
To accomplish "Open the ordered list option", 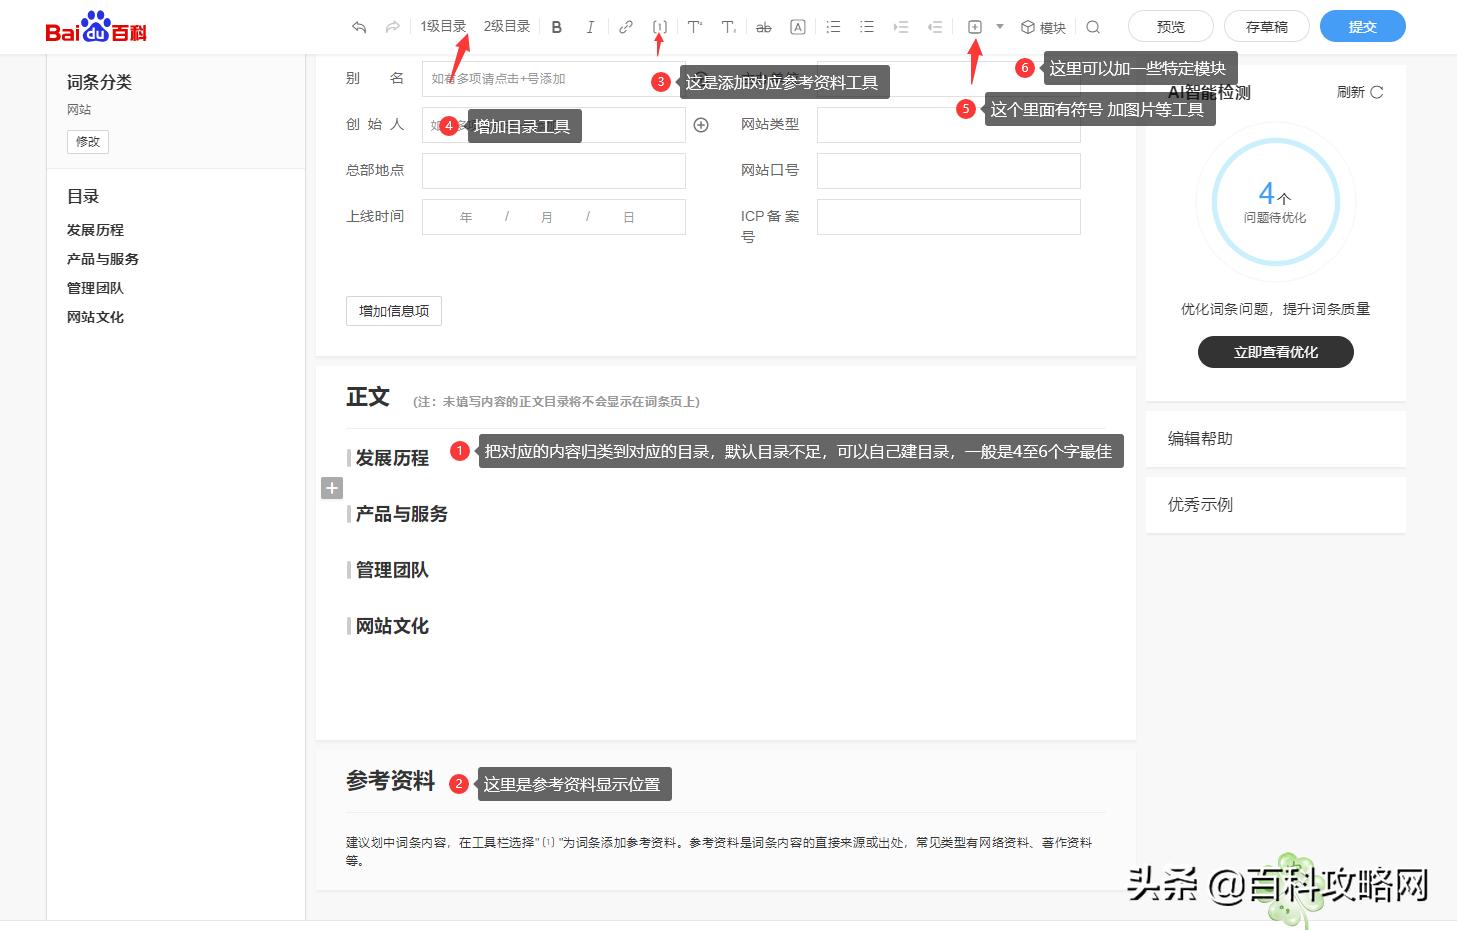I will coord(833,26).
